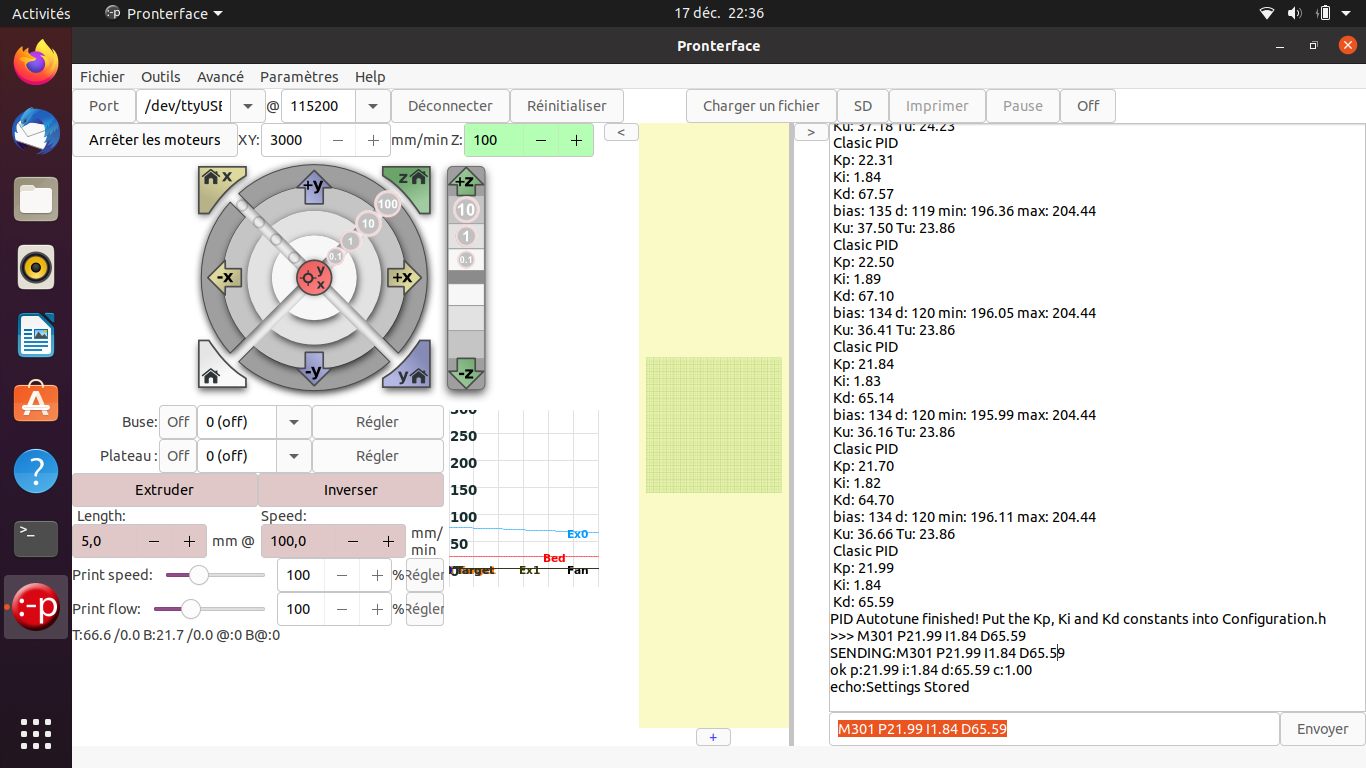Open the Pronterface app menu in the top bar
The width and height of the screenshot is (1366, 768).
(x=165, y=13)
